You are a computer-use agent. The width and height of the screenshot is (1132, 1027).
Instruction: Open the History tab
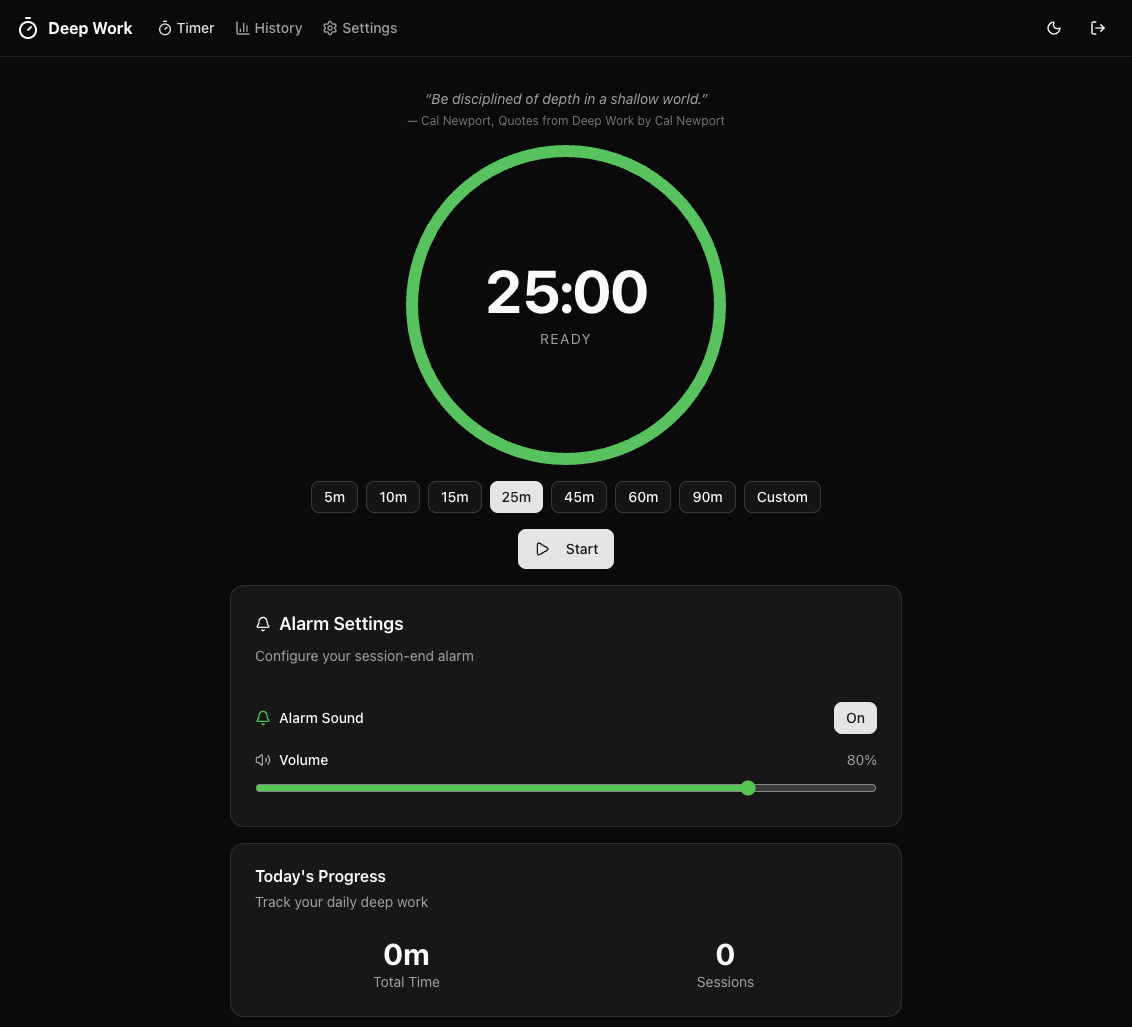269,28
